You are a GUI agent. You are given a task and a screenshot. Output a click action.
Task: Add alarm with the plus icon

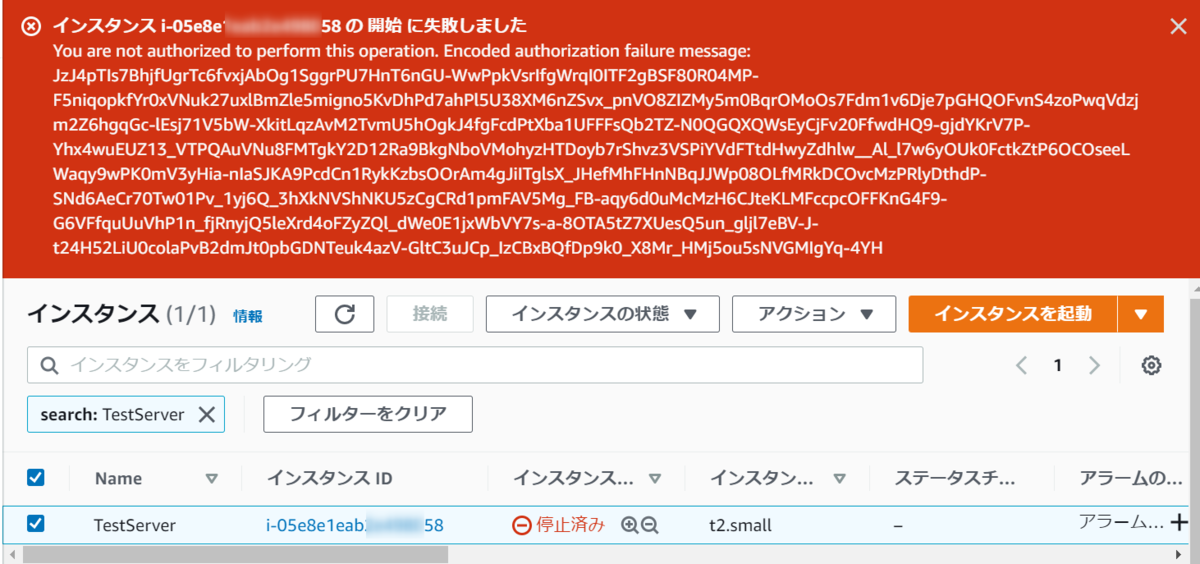(x=1179, y=522)
